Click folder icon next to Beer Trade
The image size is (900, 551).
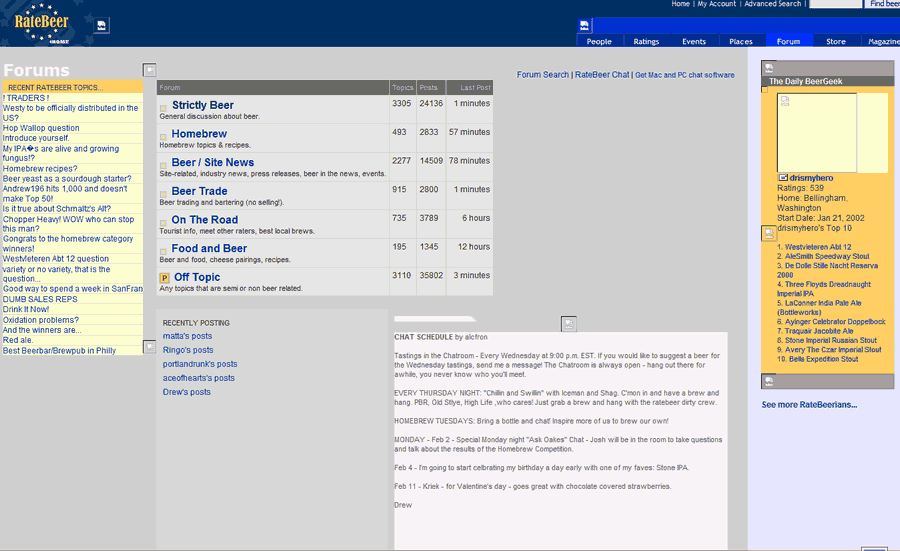[x=164, y=194]
